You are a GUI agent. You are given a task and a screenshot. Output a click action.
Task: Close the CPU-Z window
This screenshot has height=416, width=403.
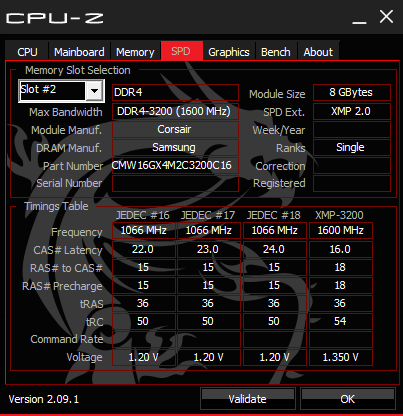pyautogui.click(x=386, y=17)
